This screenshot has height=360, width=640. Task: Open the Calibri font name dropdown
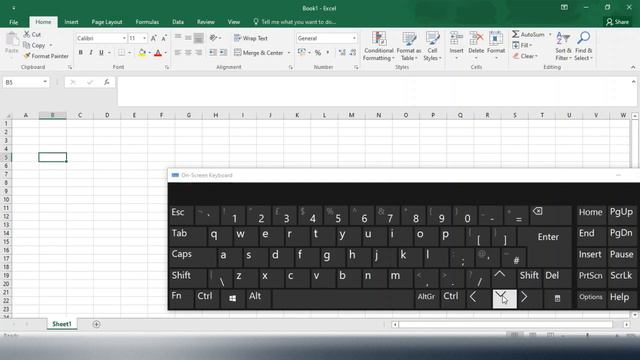[124, 38]
